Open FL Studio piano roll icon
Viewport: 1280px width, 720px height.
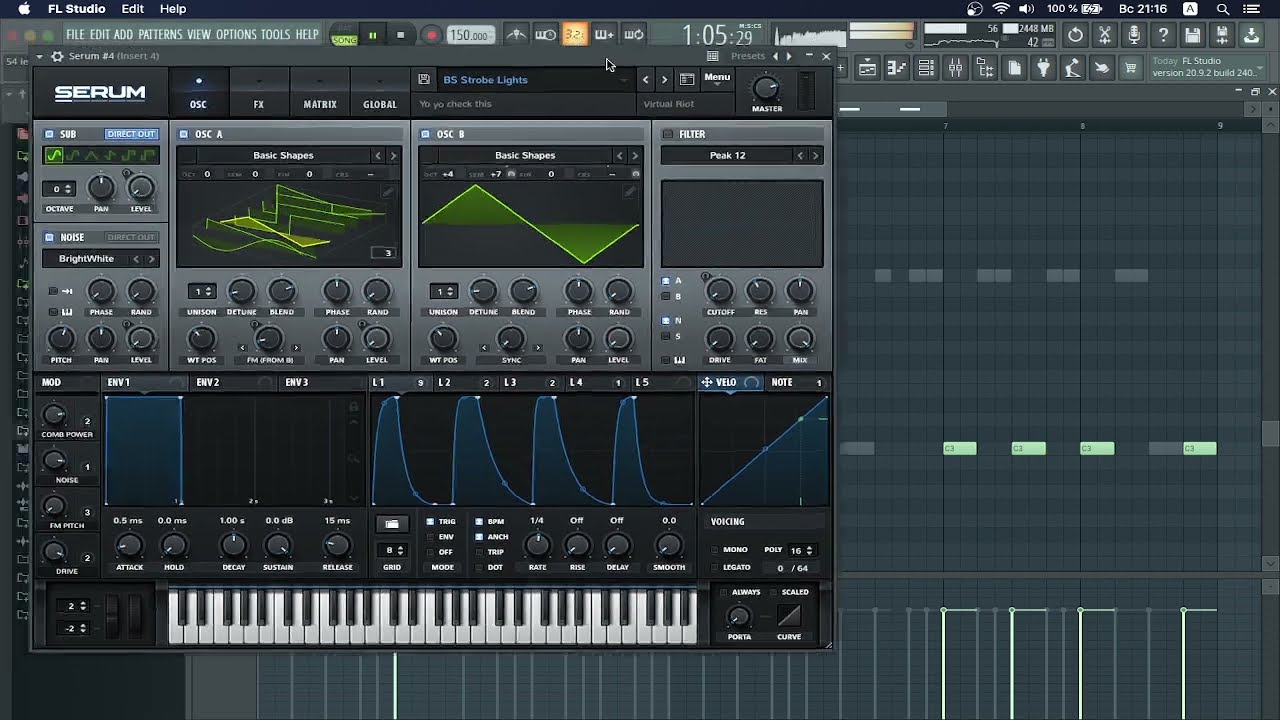coord(897,68)
